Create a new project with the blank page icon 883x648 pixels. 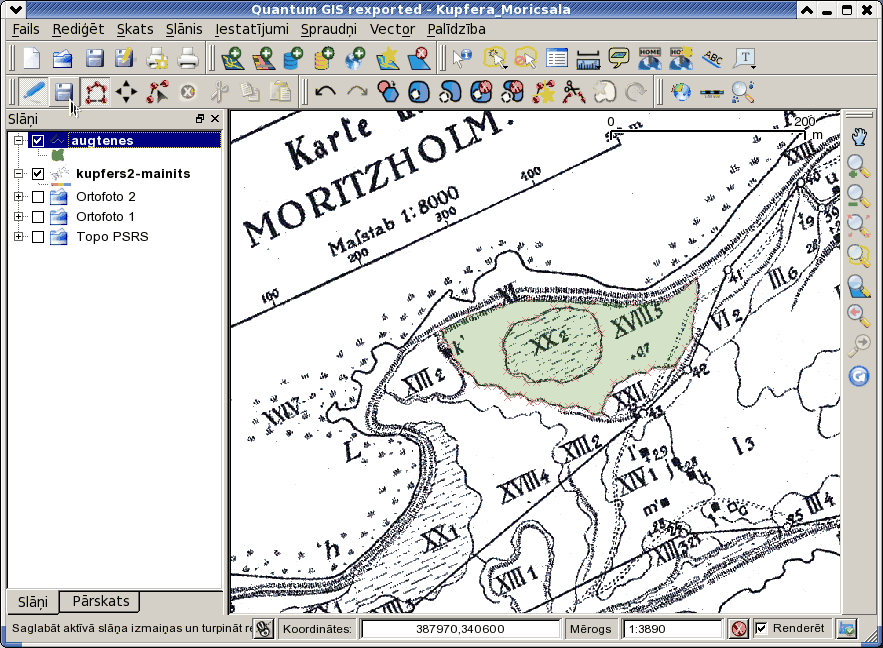click(32, 59)
